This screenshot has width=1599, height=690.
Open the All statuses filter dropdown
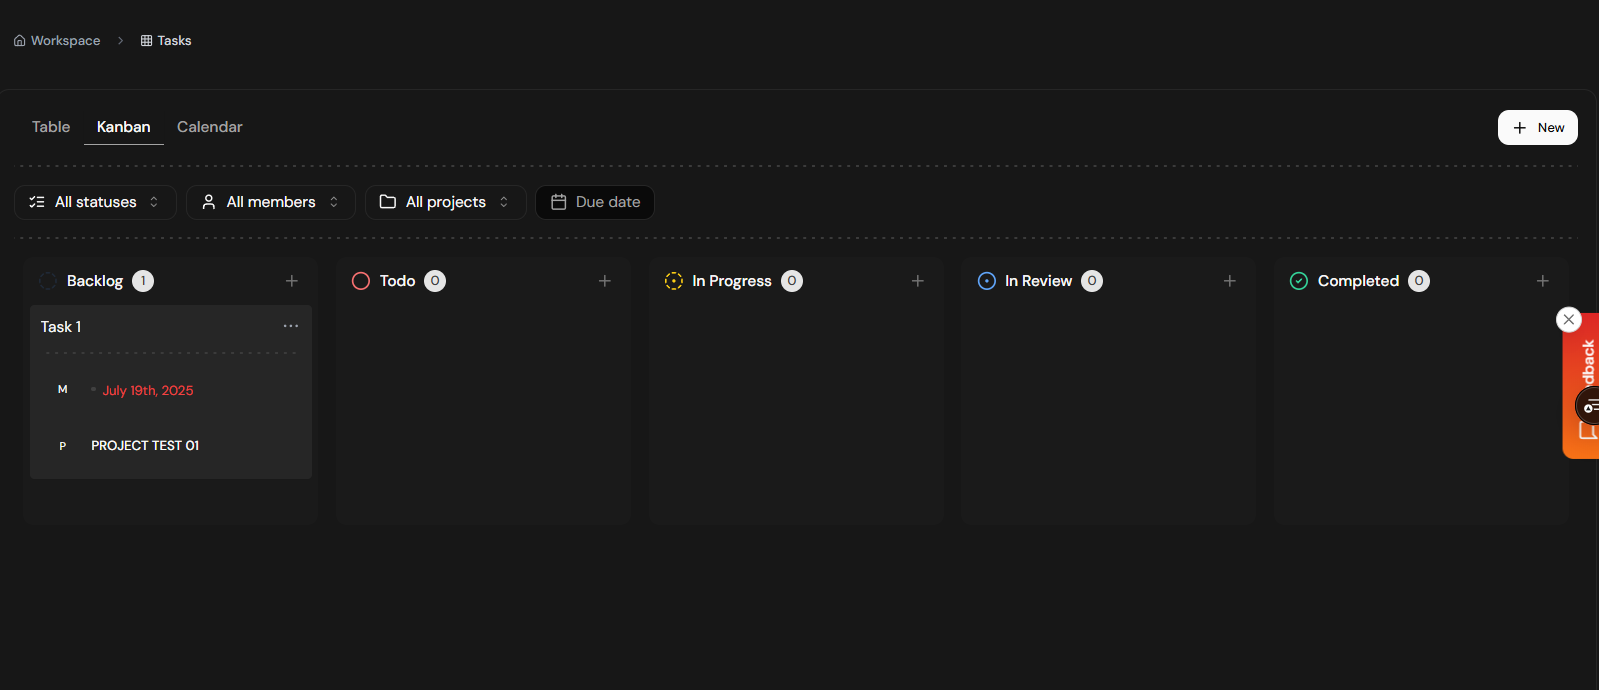click(95, 202)
